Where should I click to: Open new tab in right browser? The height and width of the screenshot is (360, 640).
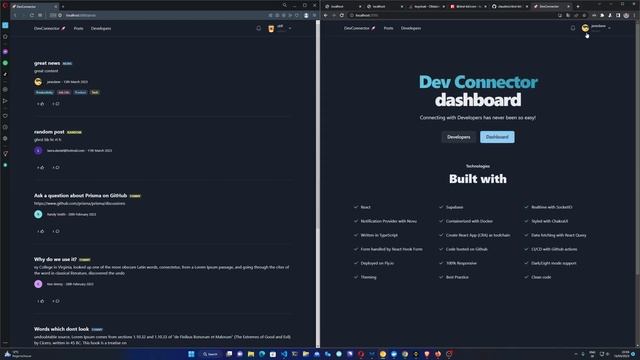578,7
